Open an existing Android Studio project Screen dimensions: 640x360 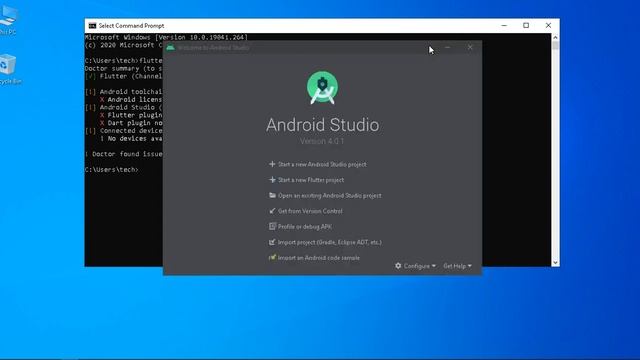click(x=325, y=196)
